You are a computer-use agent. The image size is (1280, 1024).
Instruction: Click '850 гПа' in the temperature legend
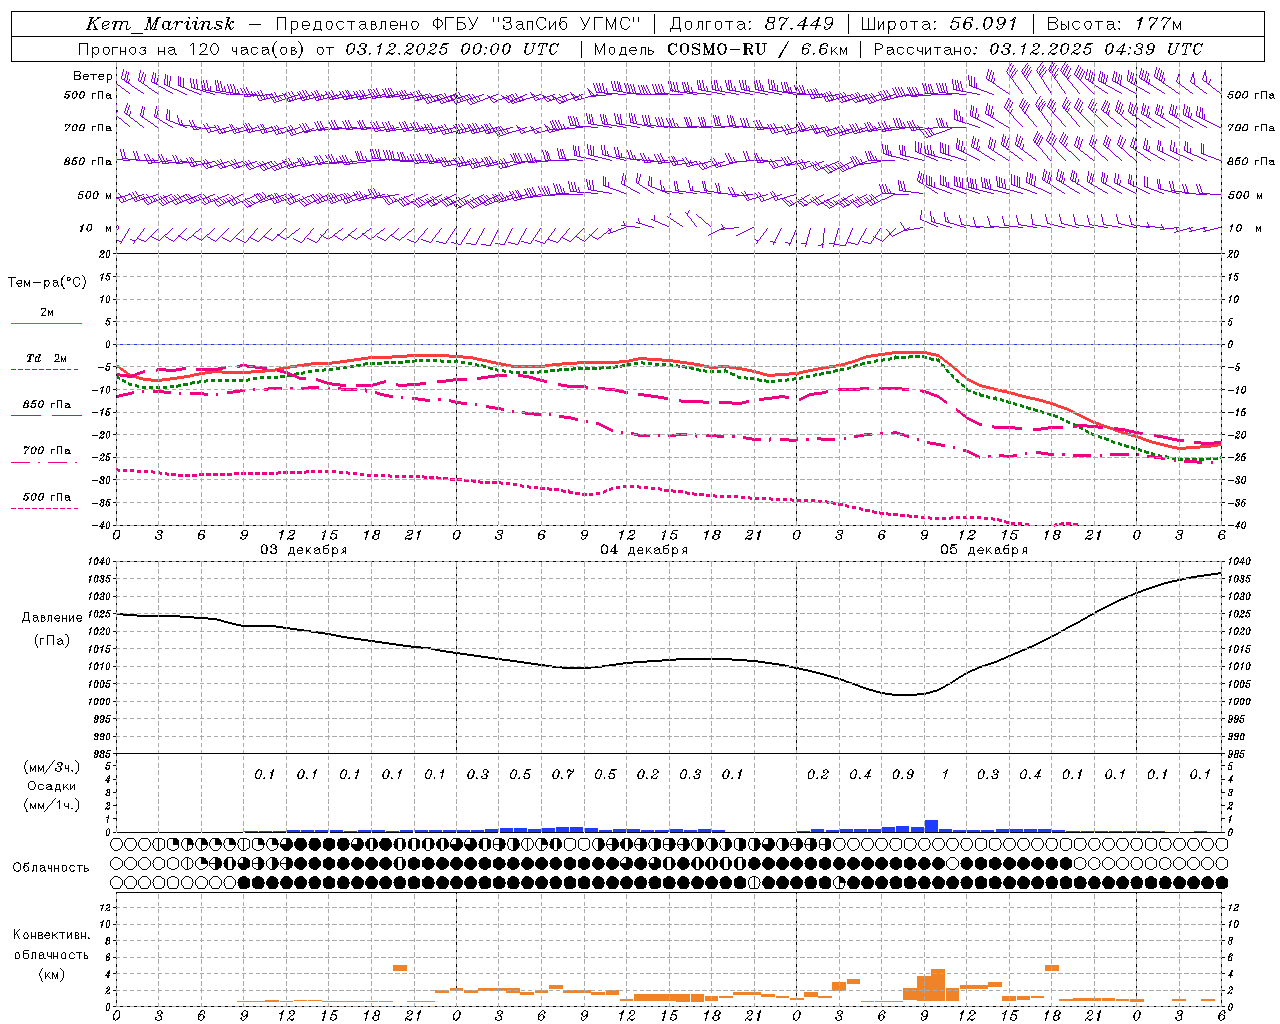(x=47, y=404)
